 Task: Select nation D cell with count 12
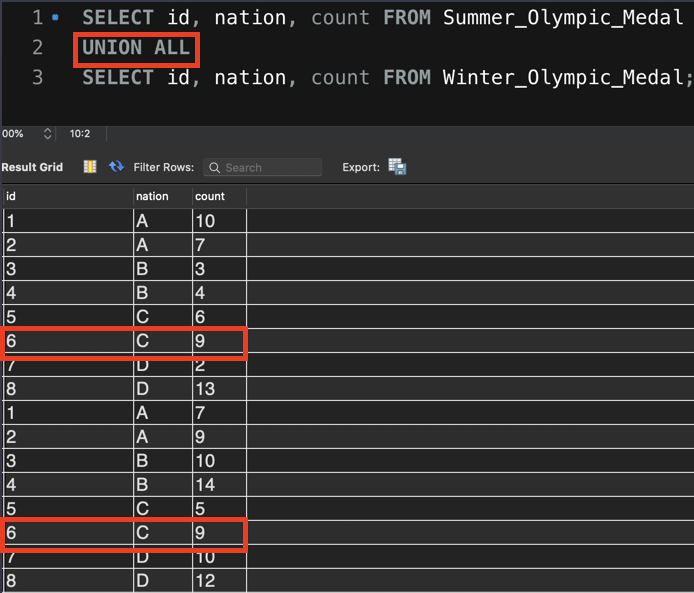click(x=163, y=581)
